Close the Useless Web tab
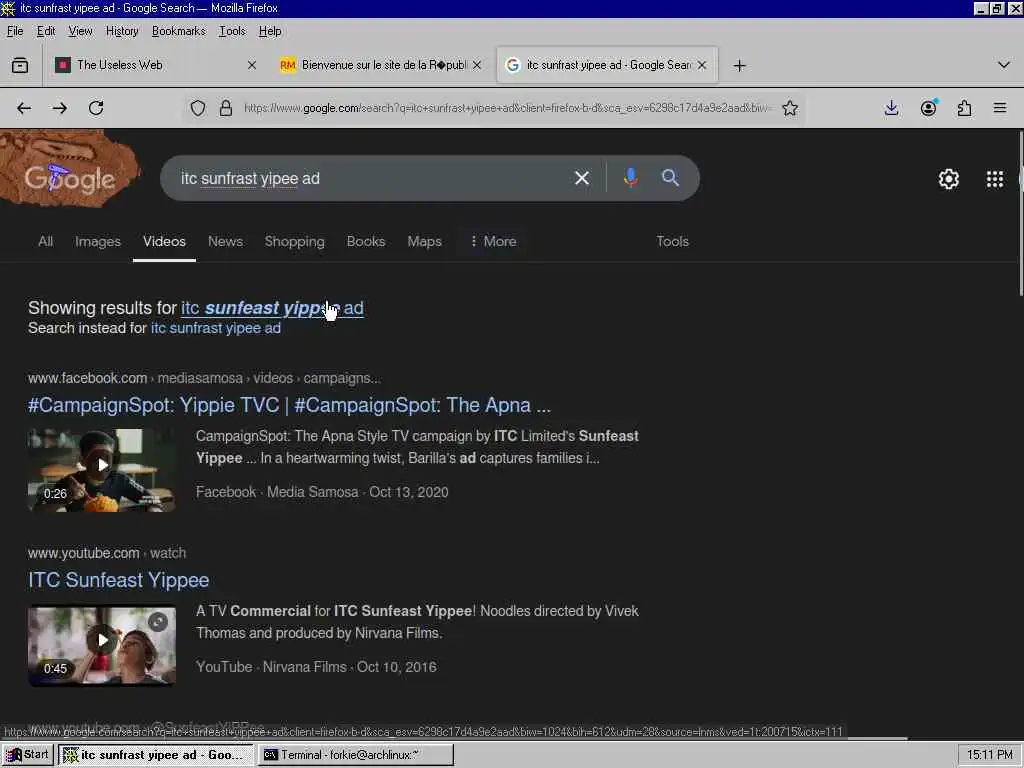The width and height of the screenshot is (1024, 768). [x=252, y=65]
